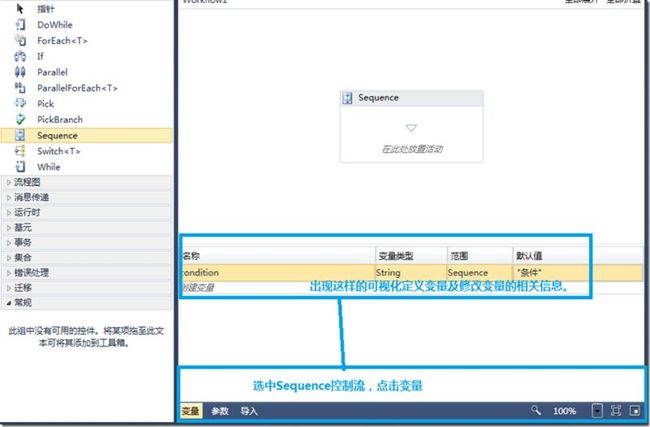Image resolution: width=650 pixels, height=427 pixels.
Task: Open the zoom percentage dropdown arrow
Action: point(597,410)
